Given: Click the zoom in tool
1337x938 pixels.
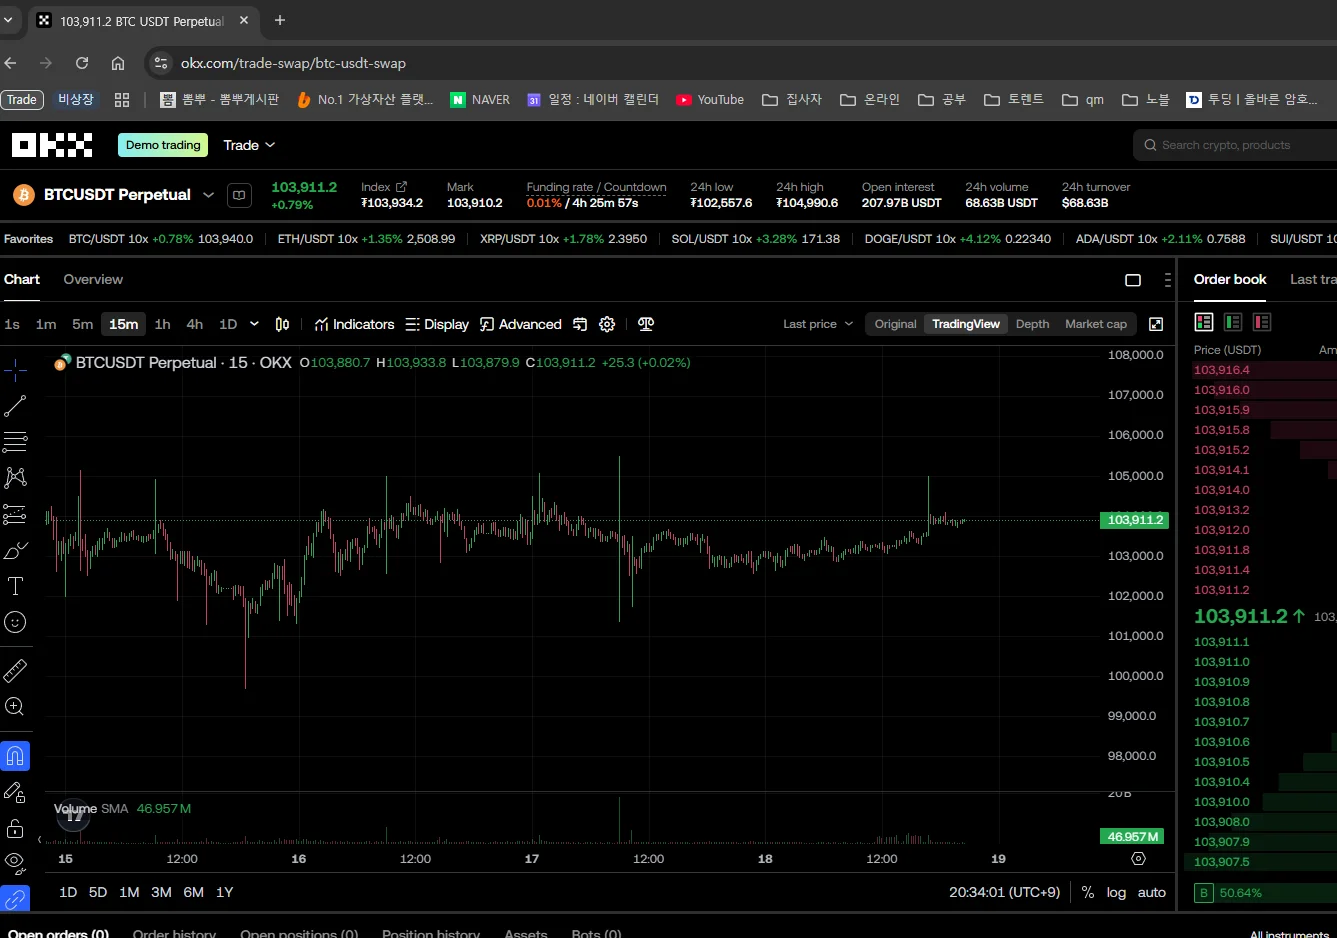Looking at the screenshot, I should [x=15, y=707].
